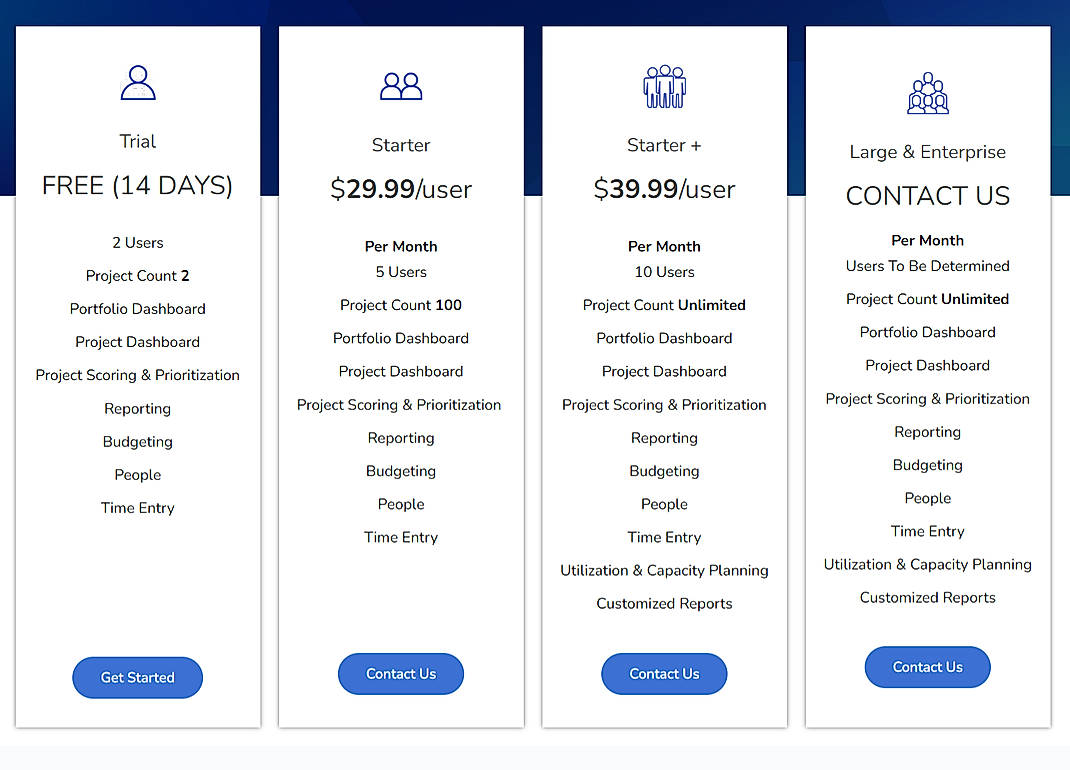Click the single person icon above Trial

137,83
